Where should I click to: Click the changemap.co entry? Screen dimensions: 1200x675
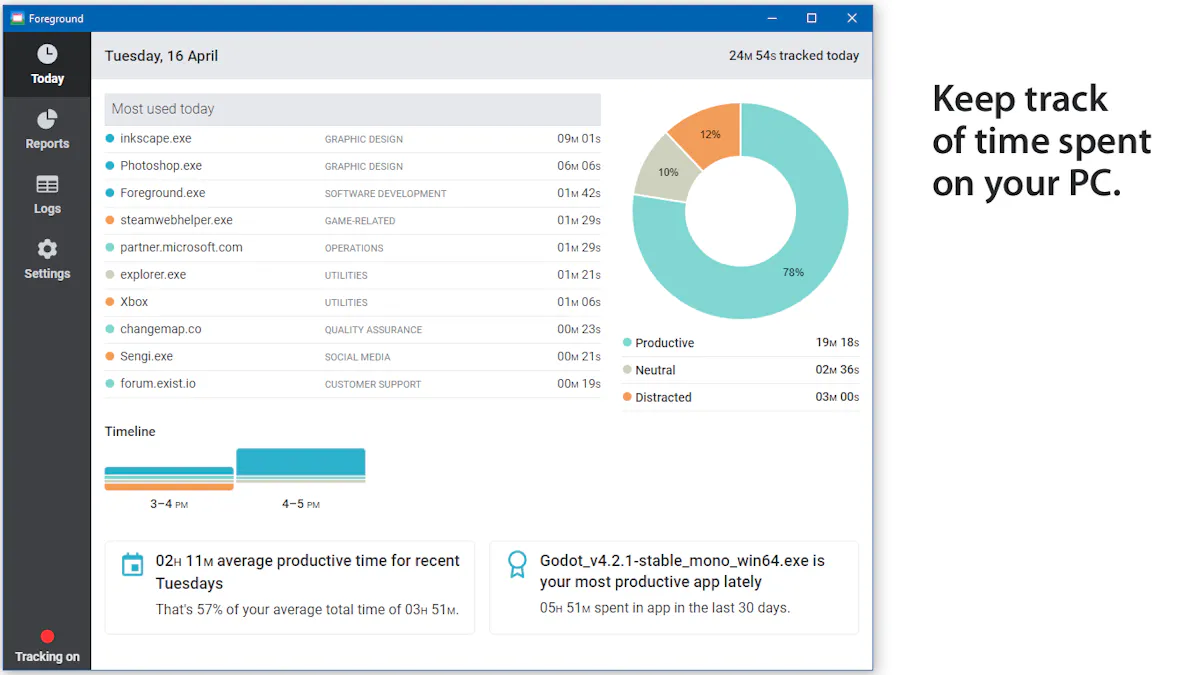click(353, 329)
